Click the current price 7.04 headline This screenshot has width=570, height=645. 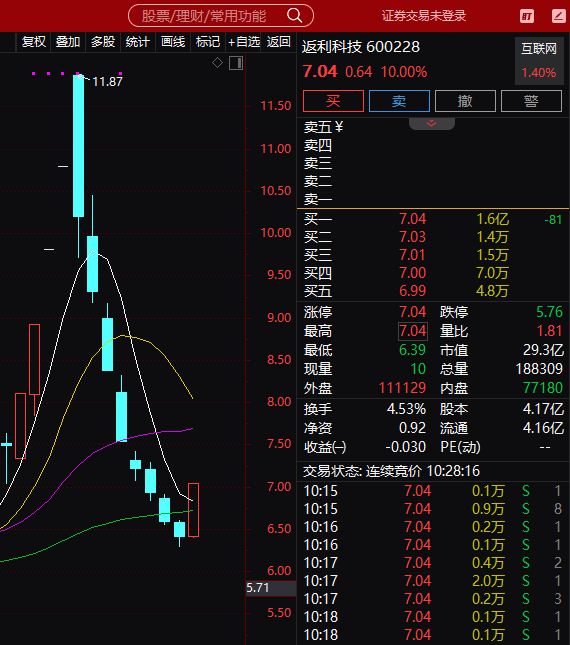(320, 72)
